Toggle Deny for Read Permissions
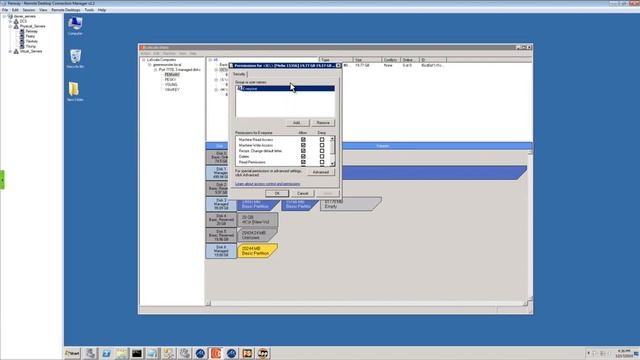This screenshot has width=640, height=360. 322,162
